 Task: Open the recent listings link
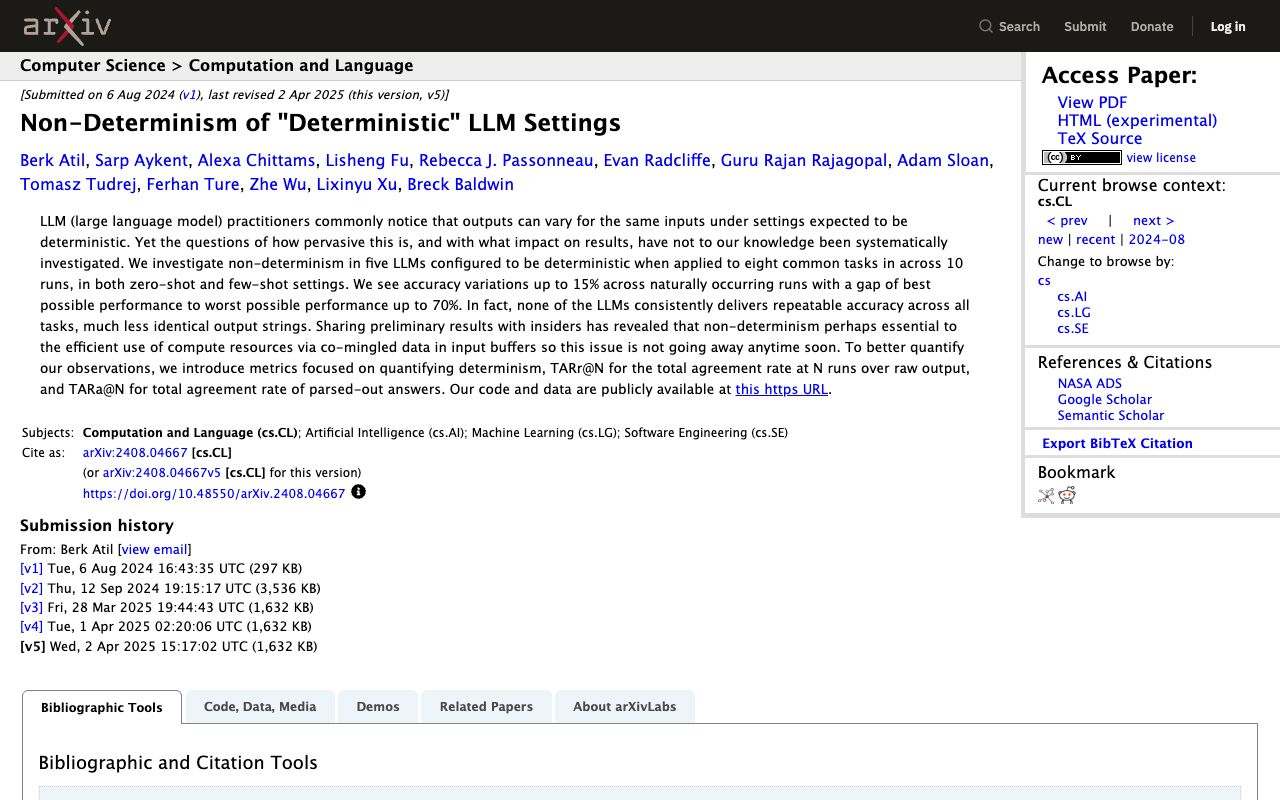[x=1096, y=240]
